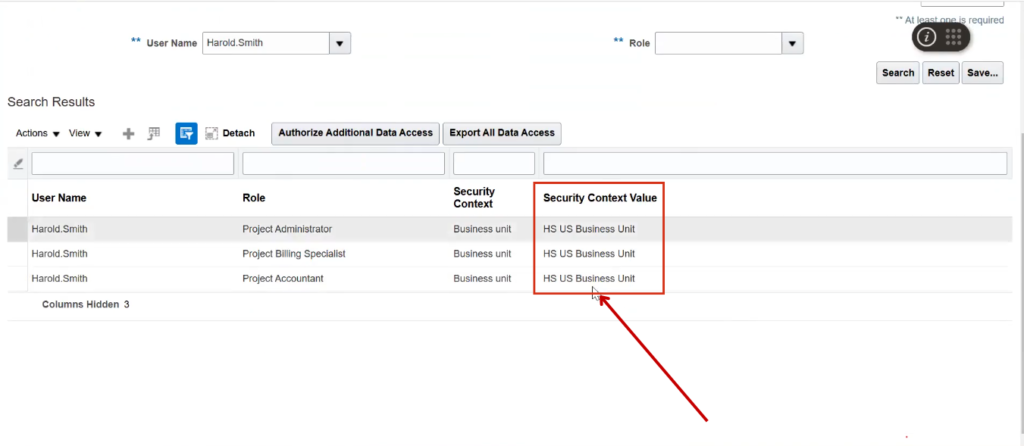Select the Project Billing Specialist row
This screenshot has height=446, width=1024.
click(x=294, y=254)
